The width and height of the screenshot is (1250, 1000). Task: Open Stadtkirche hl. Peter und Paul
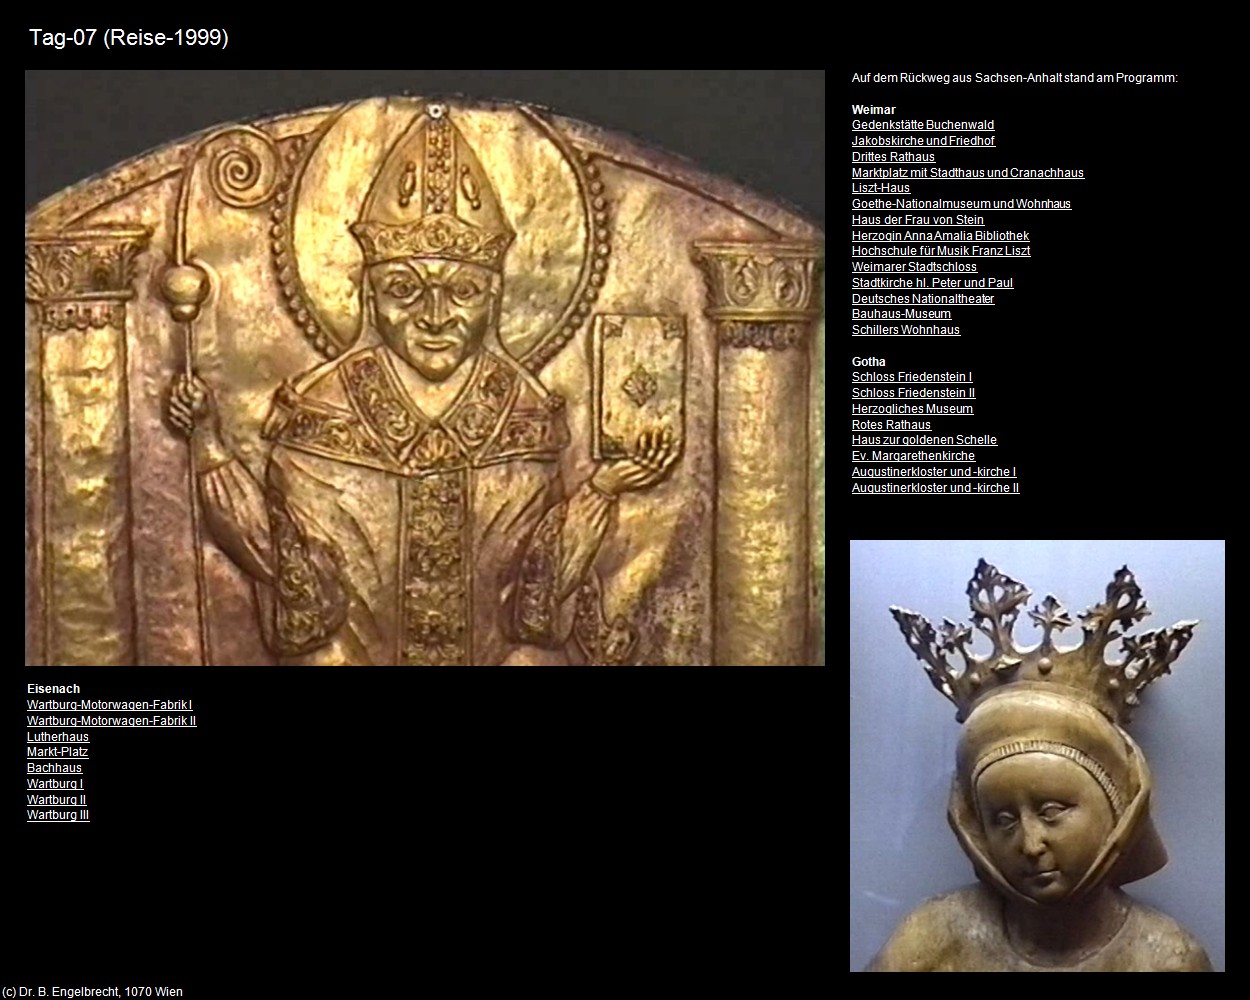click(x=932, y=283)
